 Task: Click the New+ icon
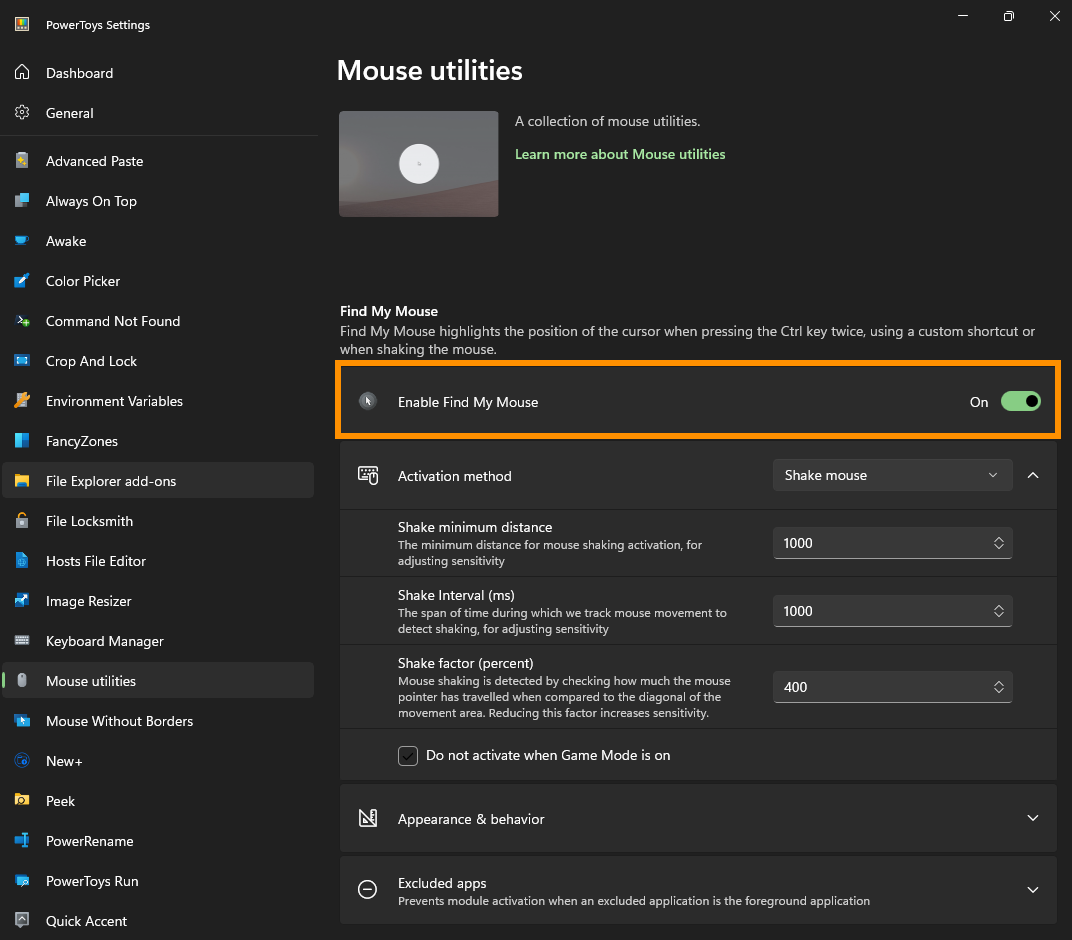point(22,760)
